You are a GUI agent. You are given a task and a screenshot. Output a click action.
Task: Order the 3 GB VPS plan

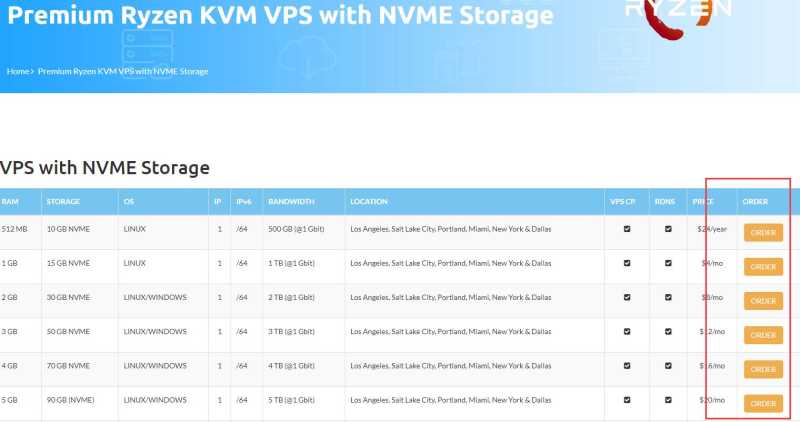(763, 335)
